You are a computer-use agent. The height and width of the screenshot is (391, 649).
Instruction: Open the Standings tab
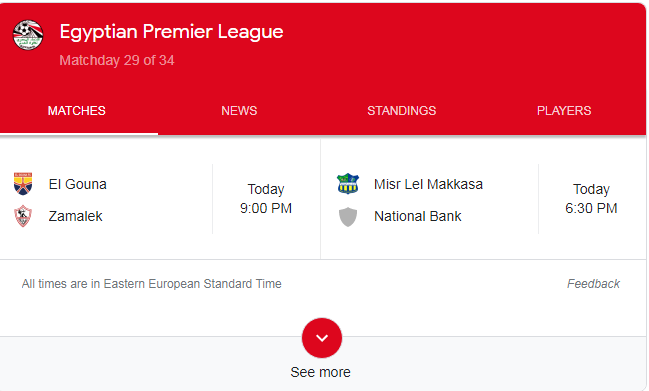401,110
